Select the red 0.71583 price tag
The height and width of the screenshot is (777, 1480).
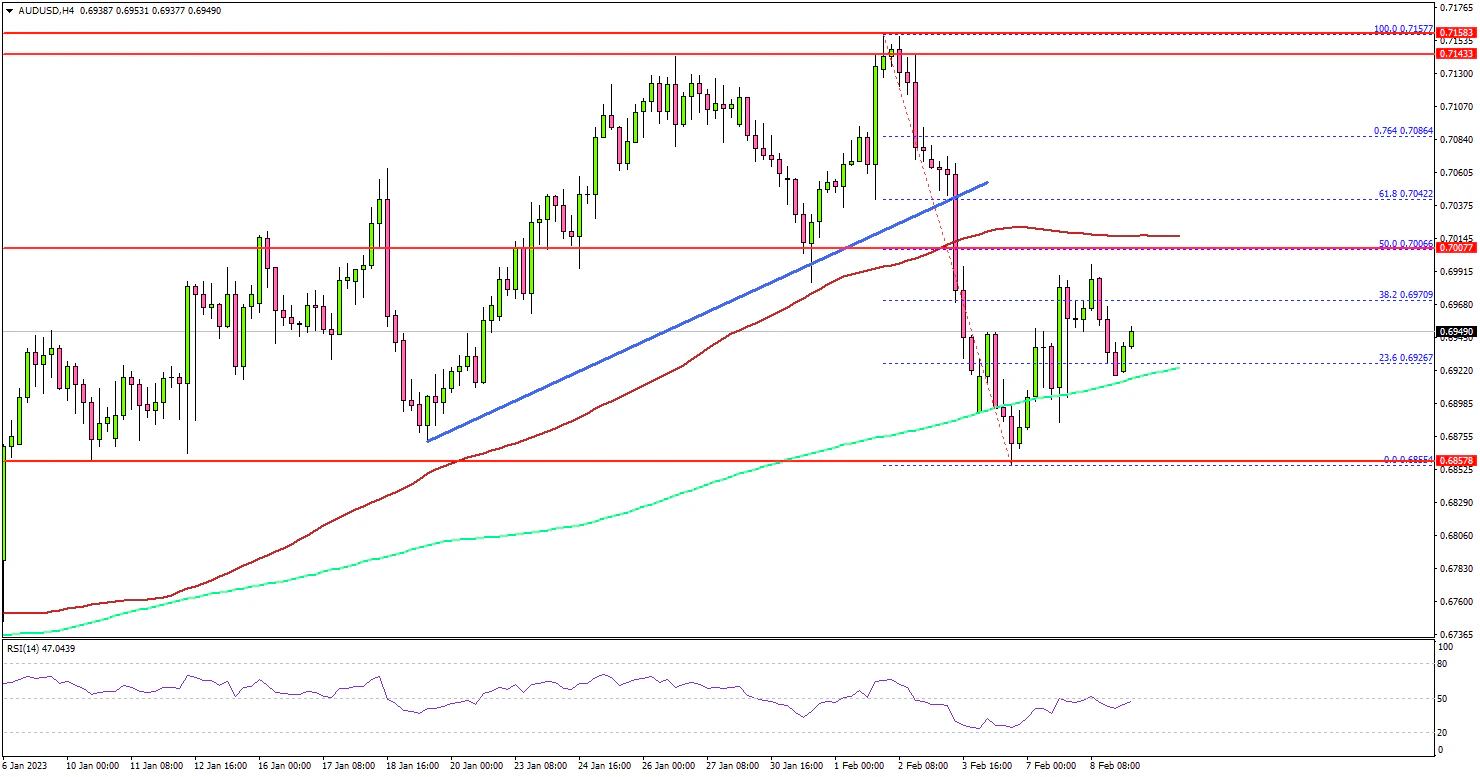point(1455,33)
